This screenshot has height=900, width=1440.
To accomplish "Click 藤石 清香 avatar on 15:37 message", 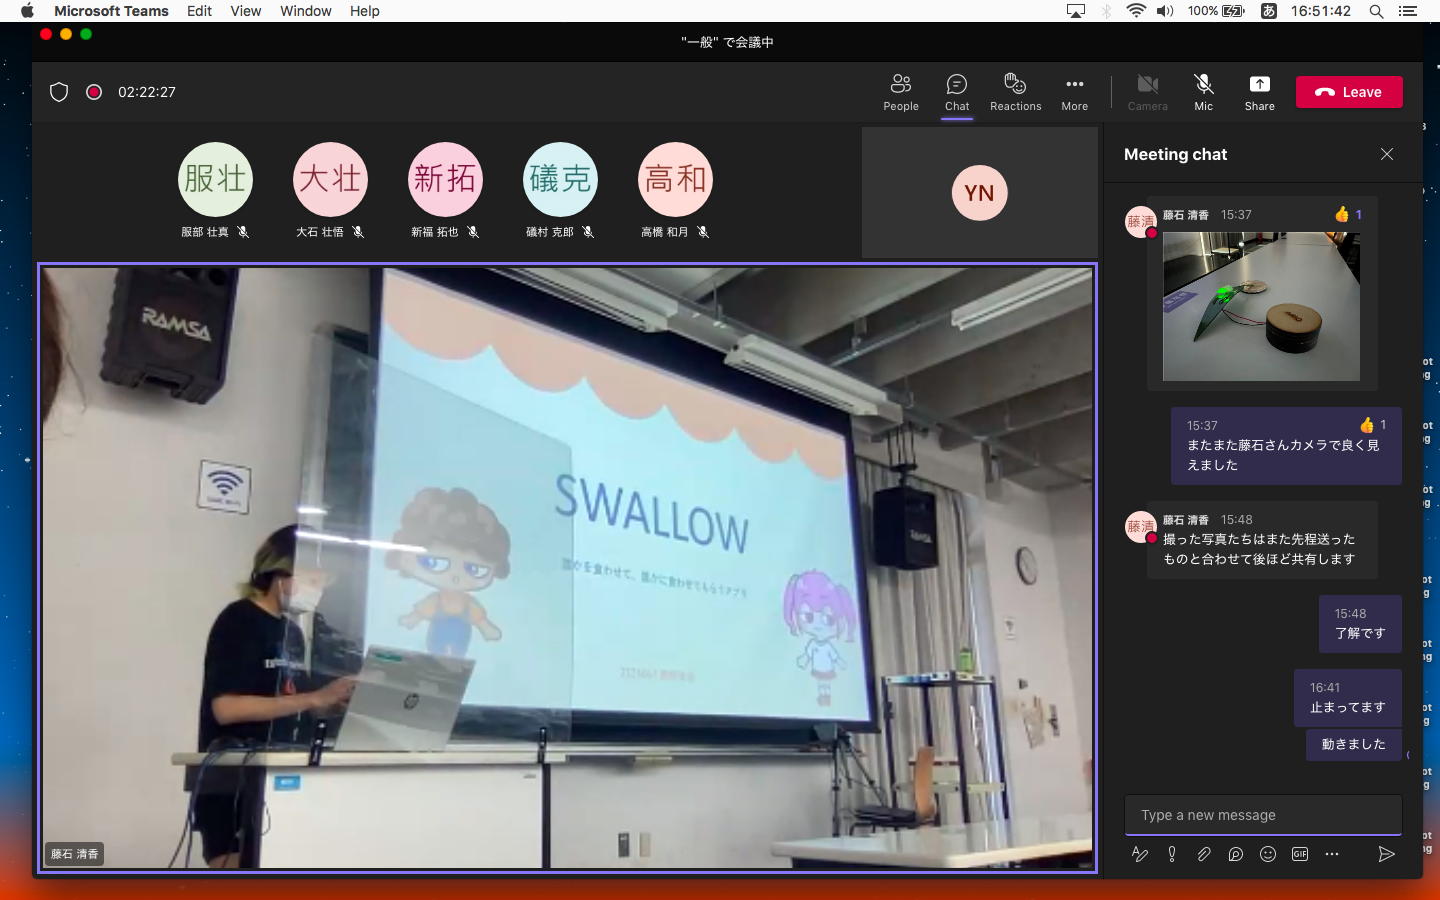I will [x=1141, y=222].
